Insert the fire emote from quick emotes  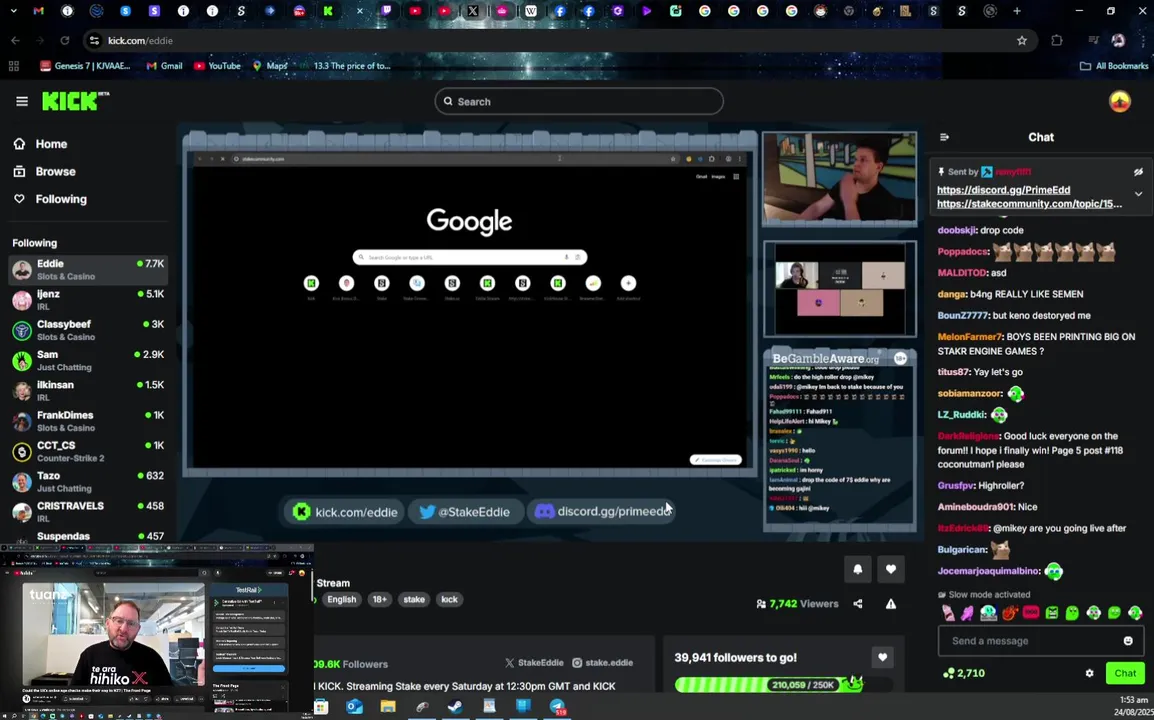[x=1009, y=613]
